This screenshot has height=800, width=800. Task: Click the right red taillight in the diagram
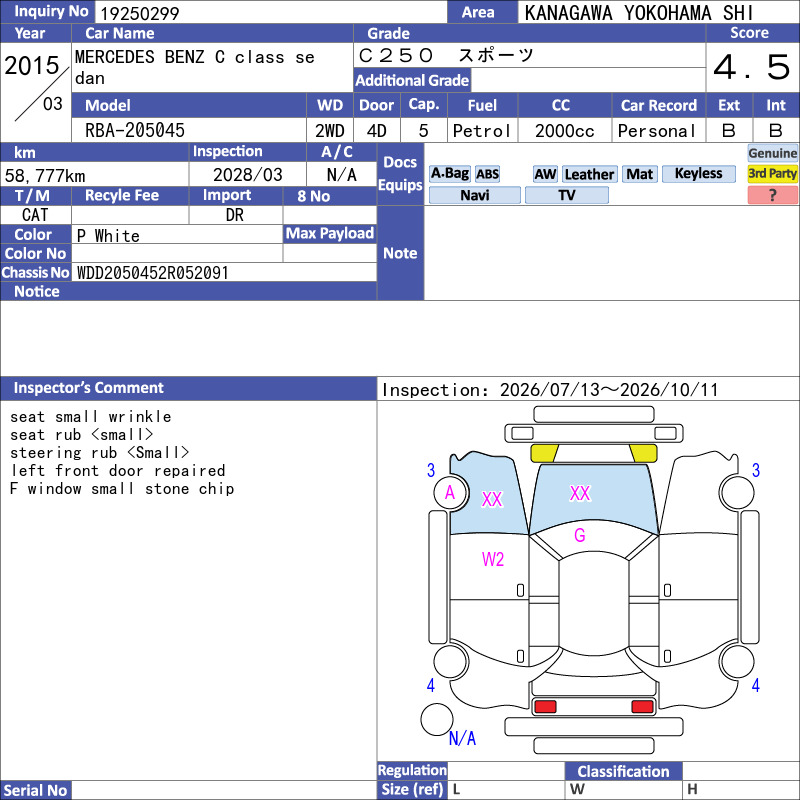coord(642,707)
